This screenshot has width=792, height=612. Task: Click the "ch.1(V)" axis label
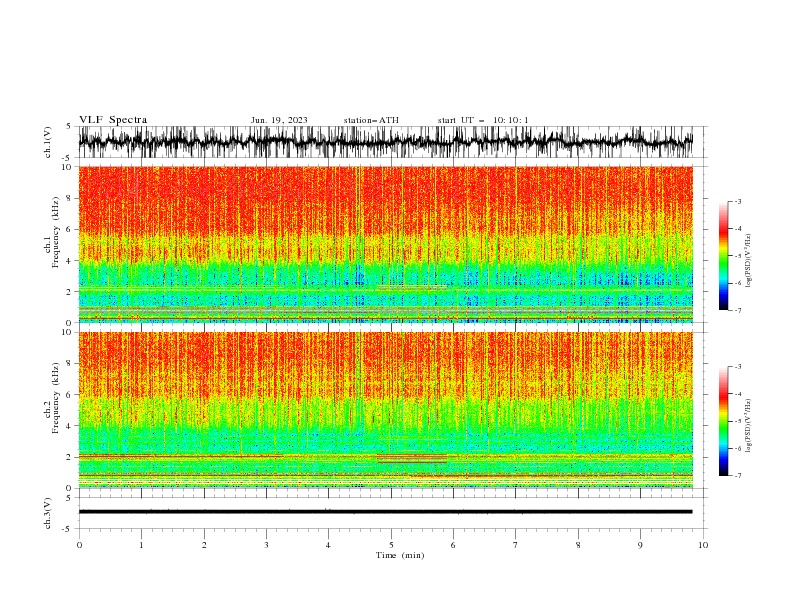click(x=48, y=142)
